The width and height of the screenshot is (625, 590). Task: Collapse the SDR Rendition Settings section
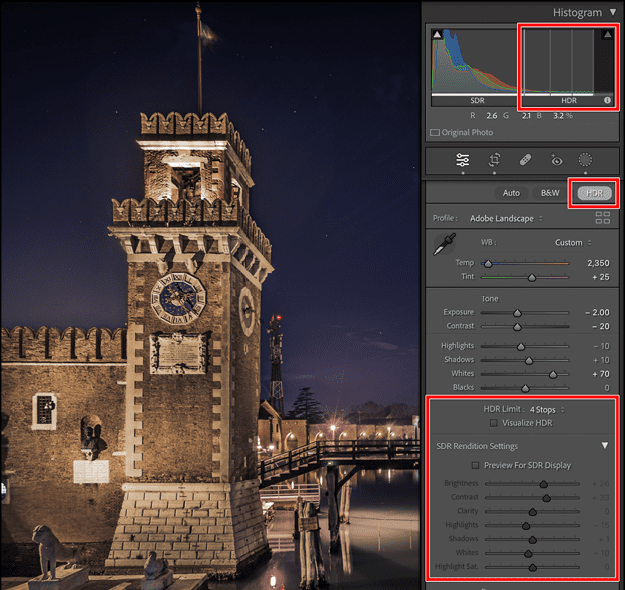[x=605, y=446]
